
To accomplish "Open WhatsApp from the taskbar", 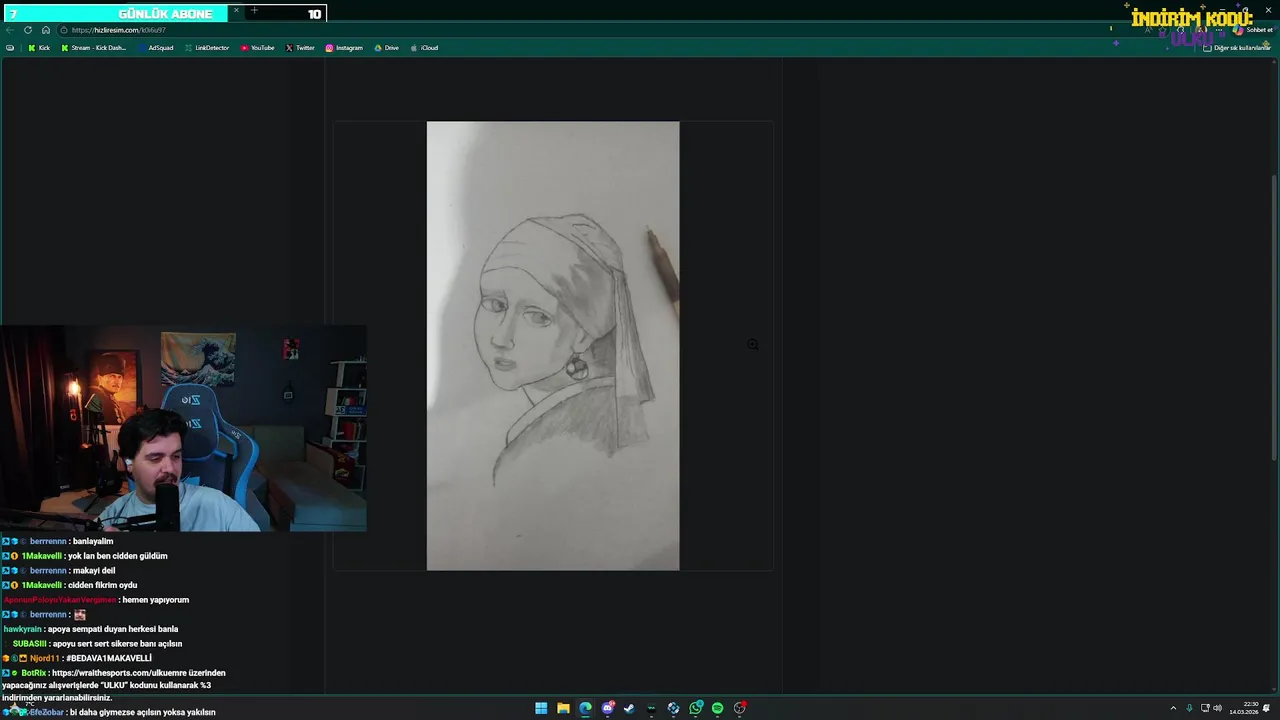I will coord(695,708).
